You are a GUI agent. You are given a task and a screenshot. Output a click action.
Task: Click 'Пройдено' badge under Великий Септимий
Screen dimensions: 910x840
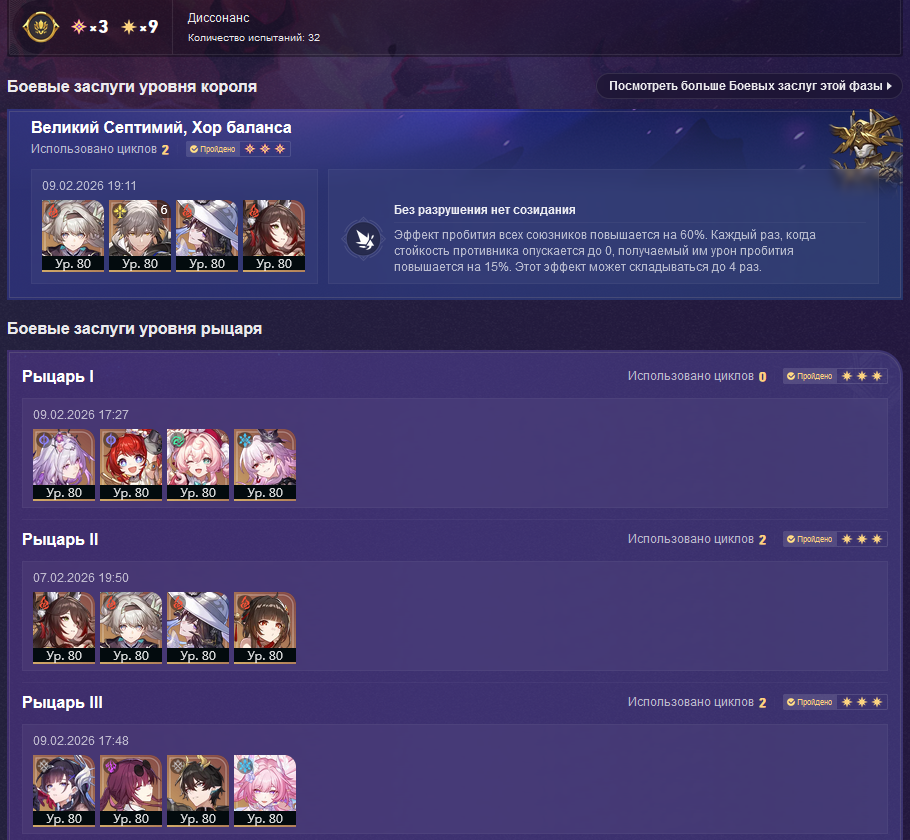212,149
